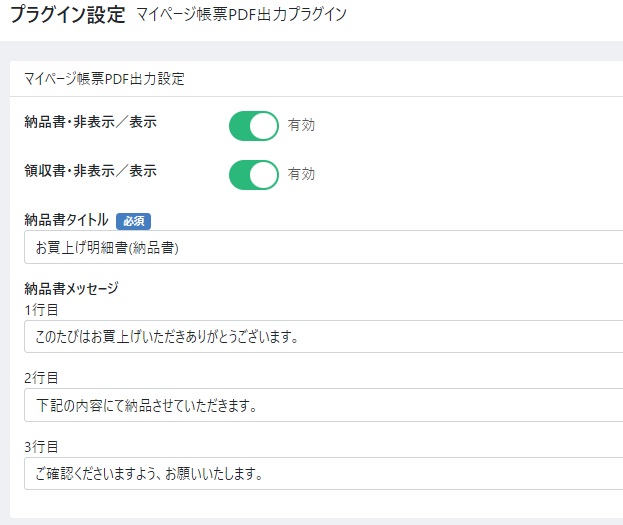The image size is (623, 525).
Task: Click the マイページ帳票PDF出力プラグイン subtitle
Action: point(242,15)
